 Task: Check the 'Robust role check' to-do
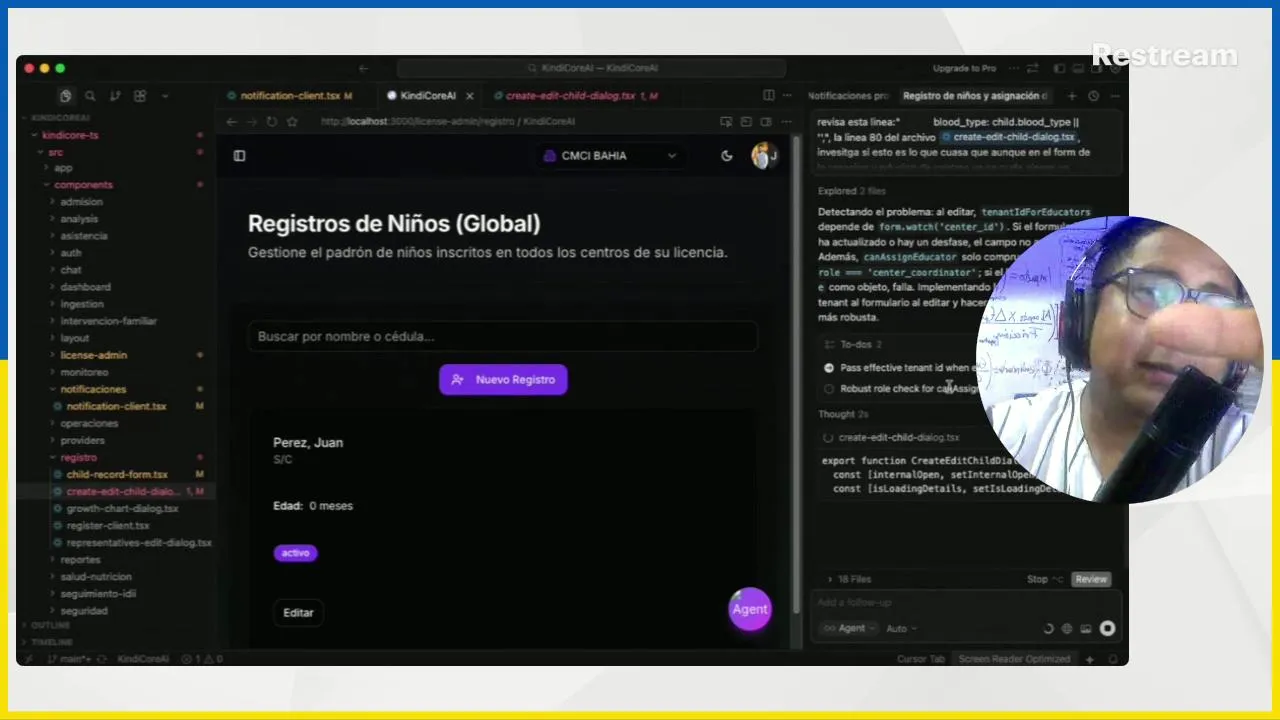pos(828,389)
